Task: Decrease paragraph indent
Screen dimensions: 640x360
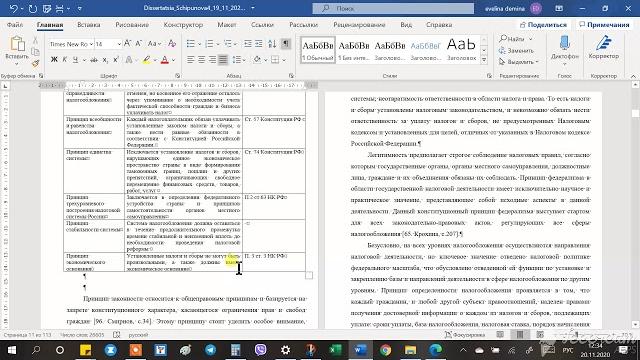Action: point(247,44)
